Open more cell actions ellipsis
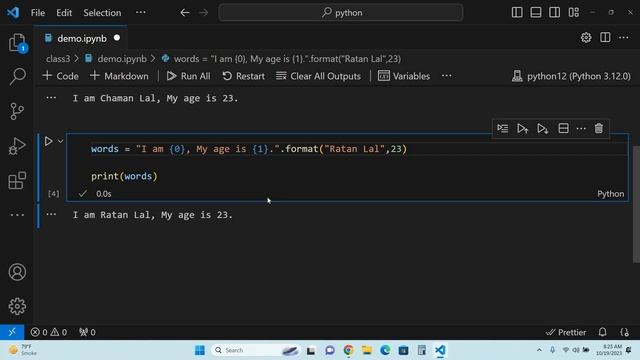 [581, 129]
